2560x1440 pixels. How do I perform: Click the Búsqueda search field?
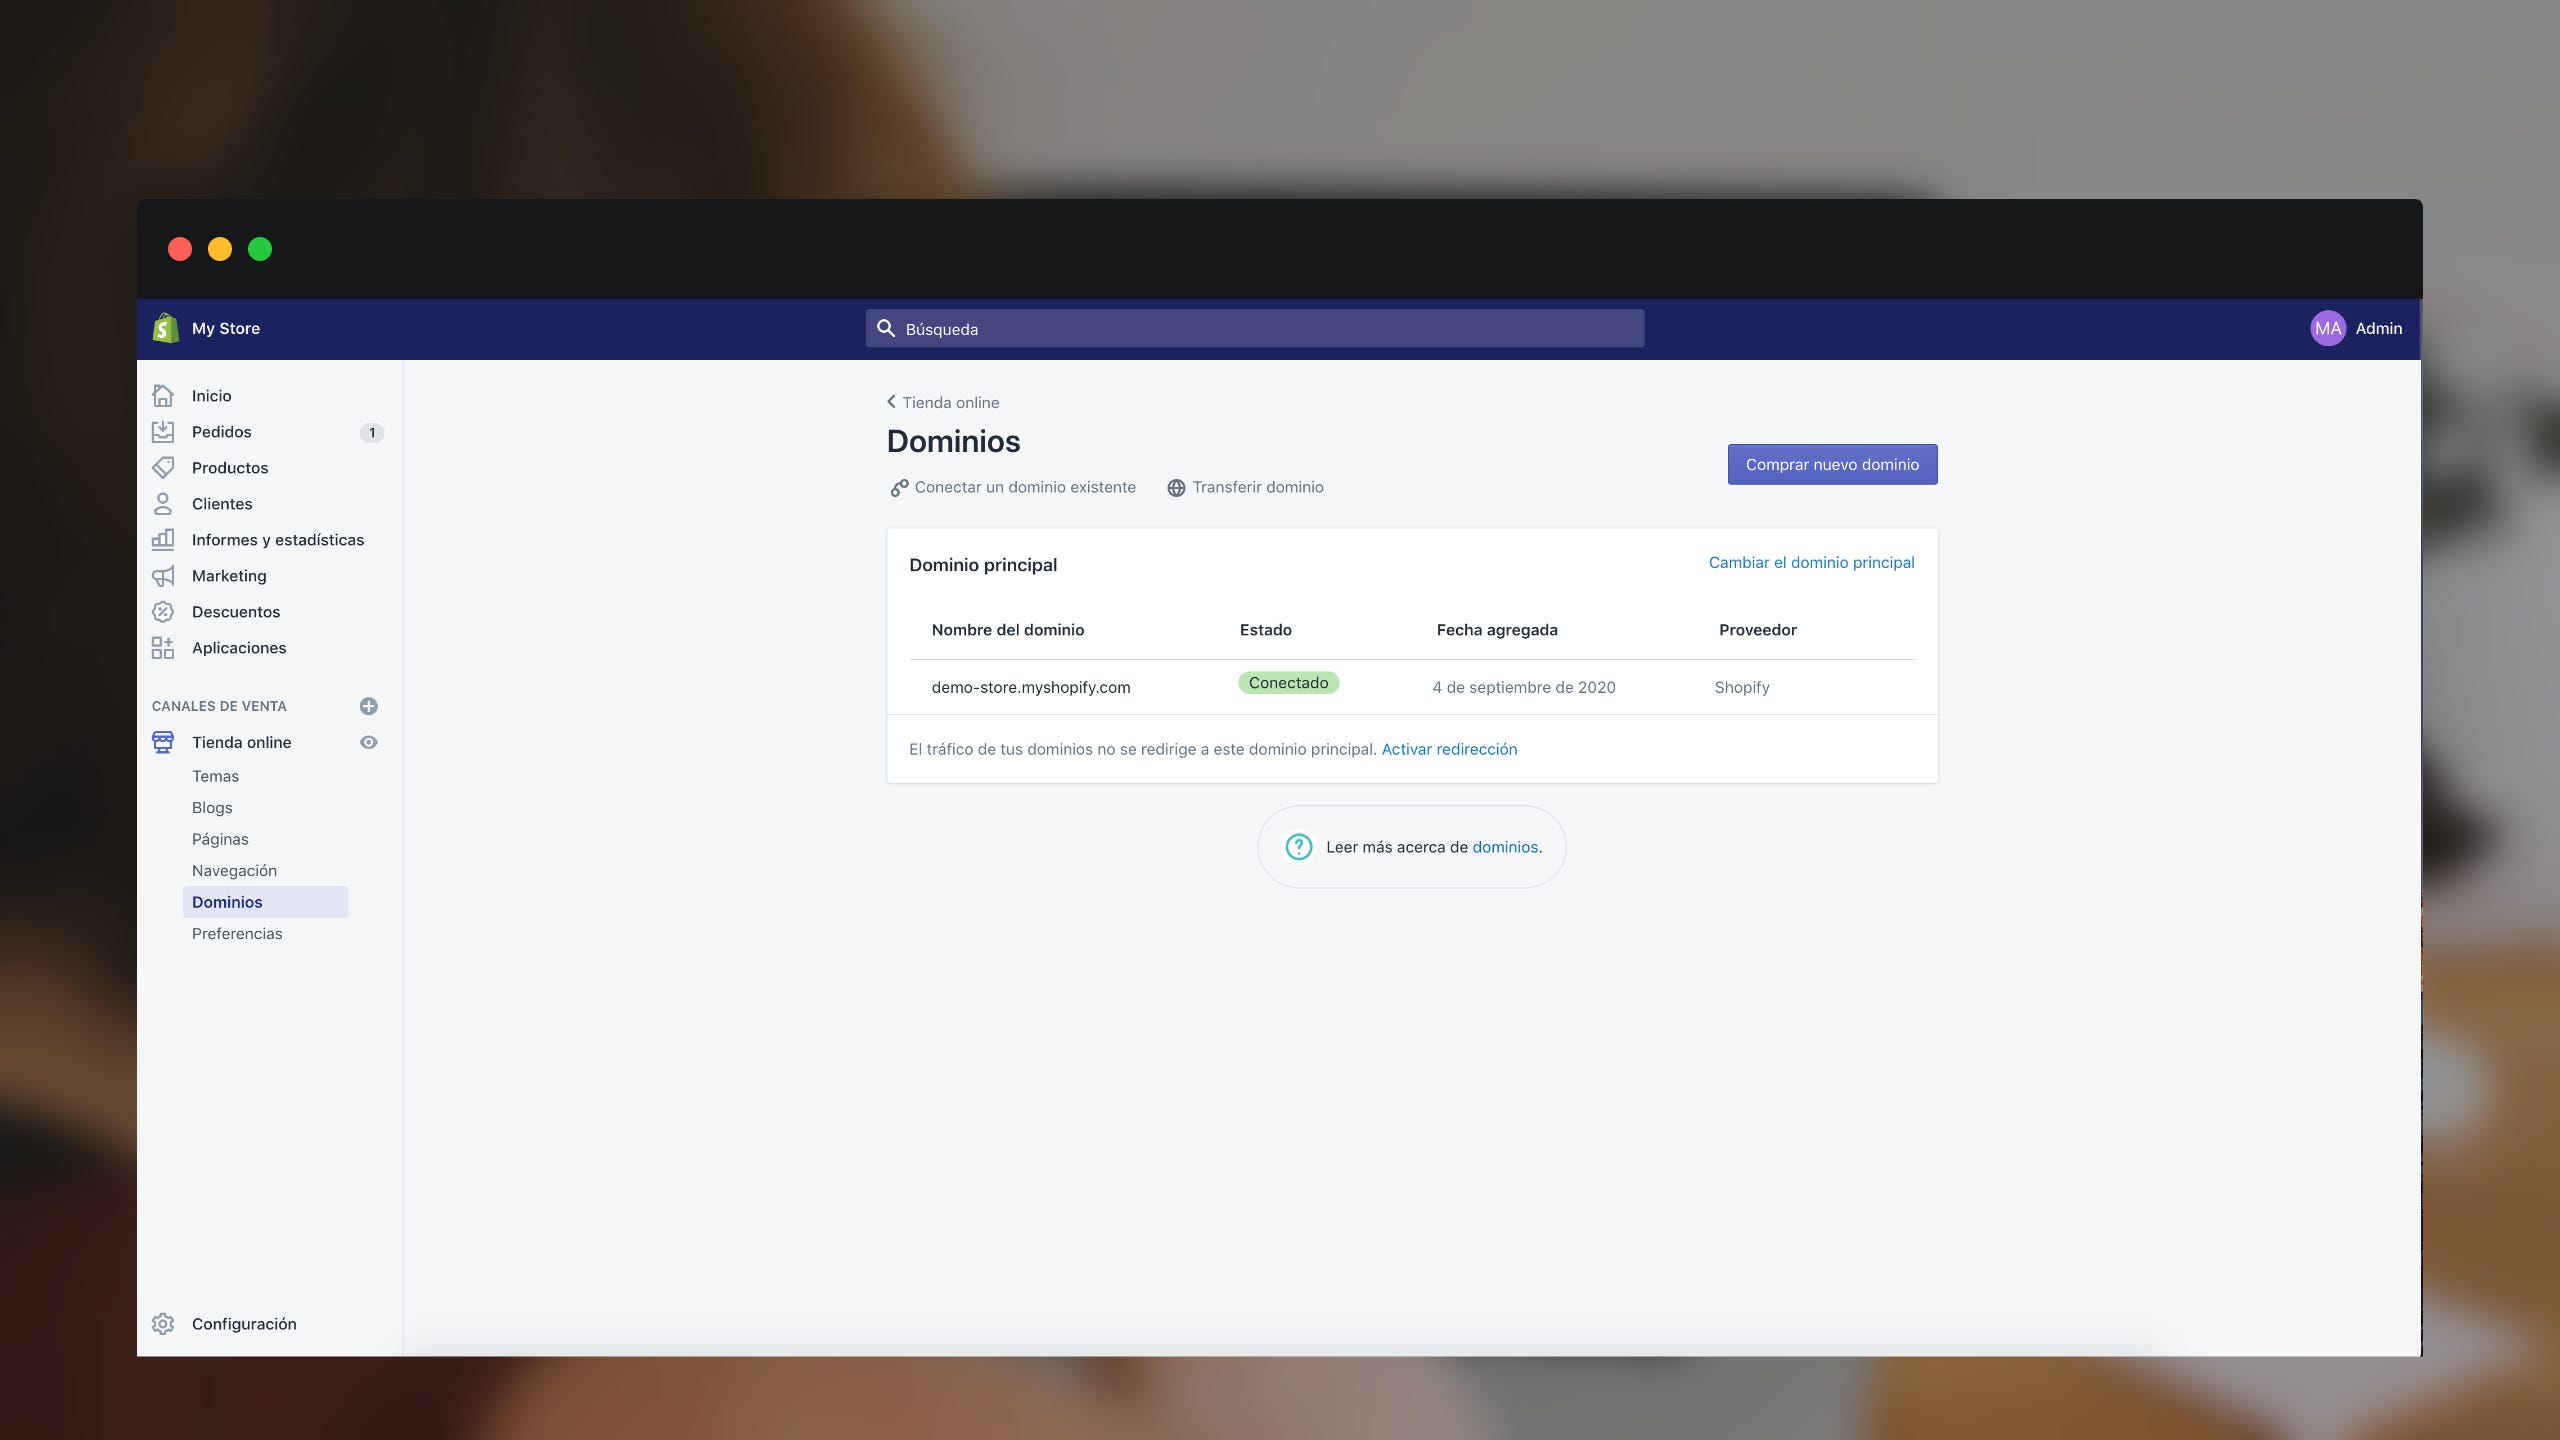1255,328
